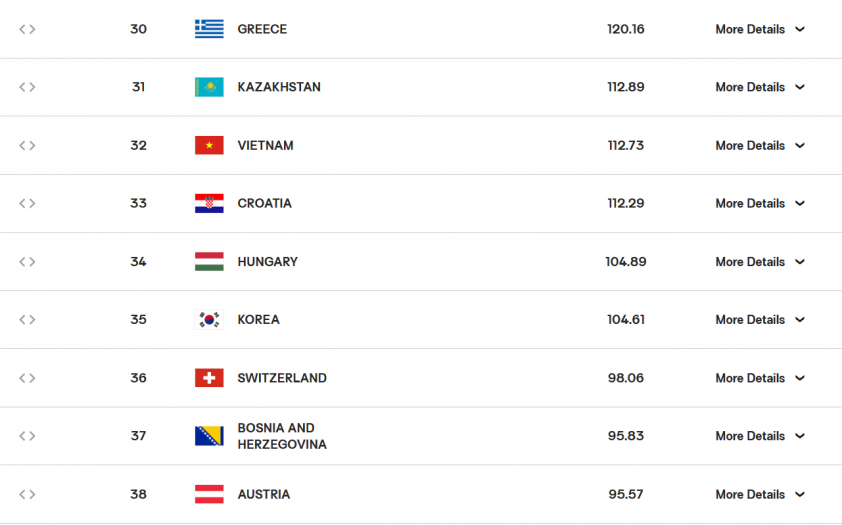The width and height of the screenshot is (842, 525).
Task: Click the Switzerland flag icon
Action: 209,378
